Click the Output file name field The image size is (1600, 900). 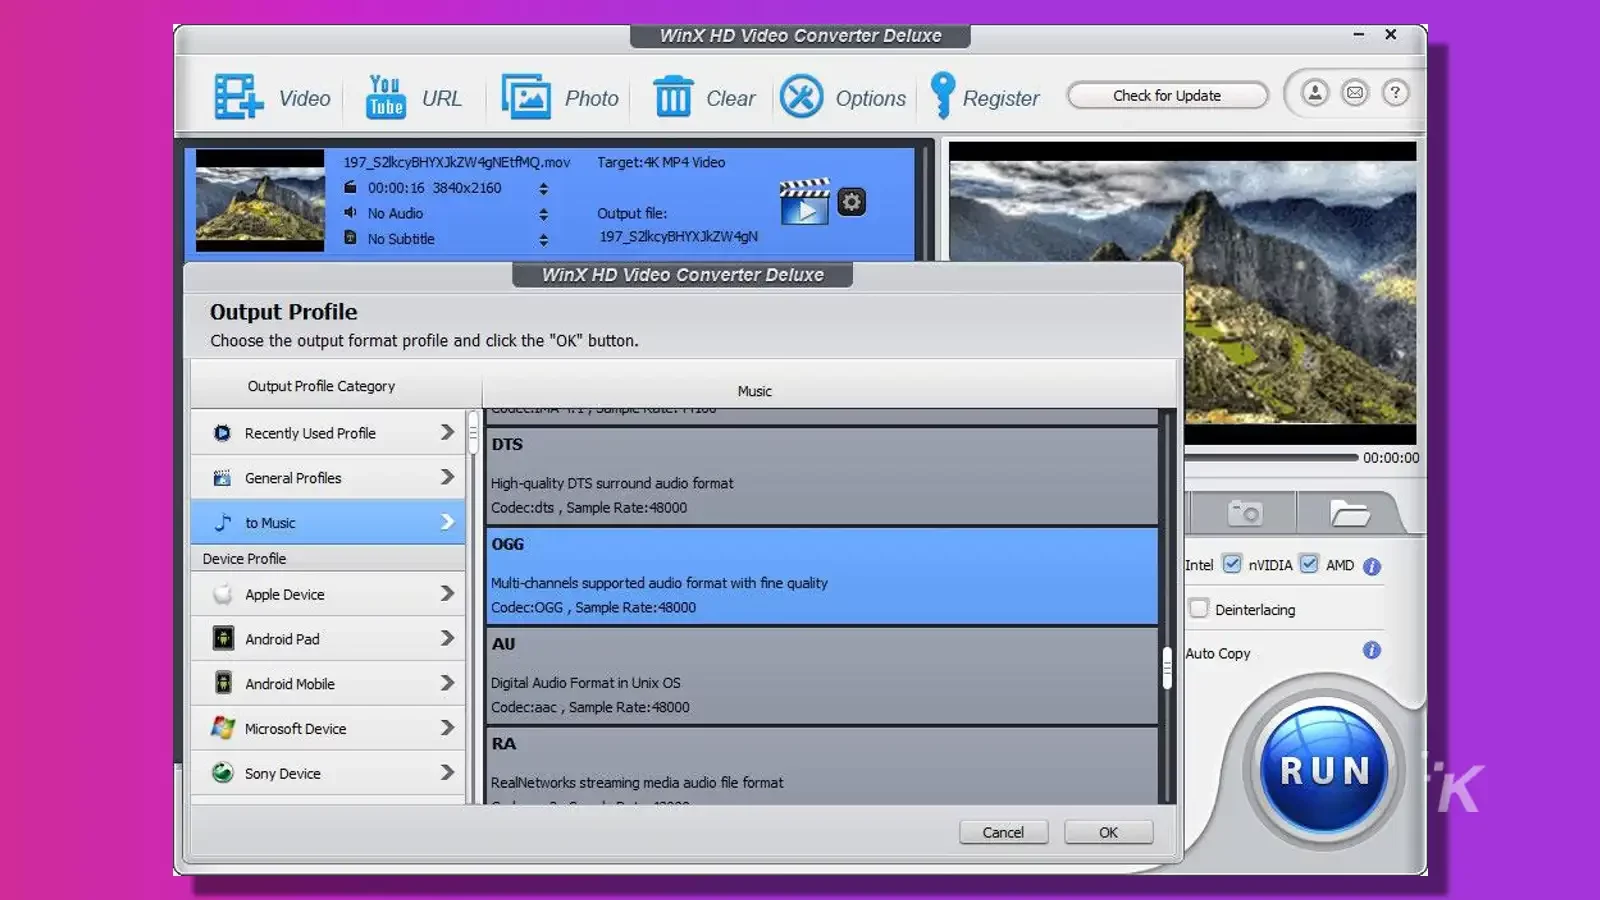pyautogui.click(x=678, y=237)
